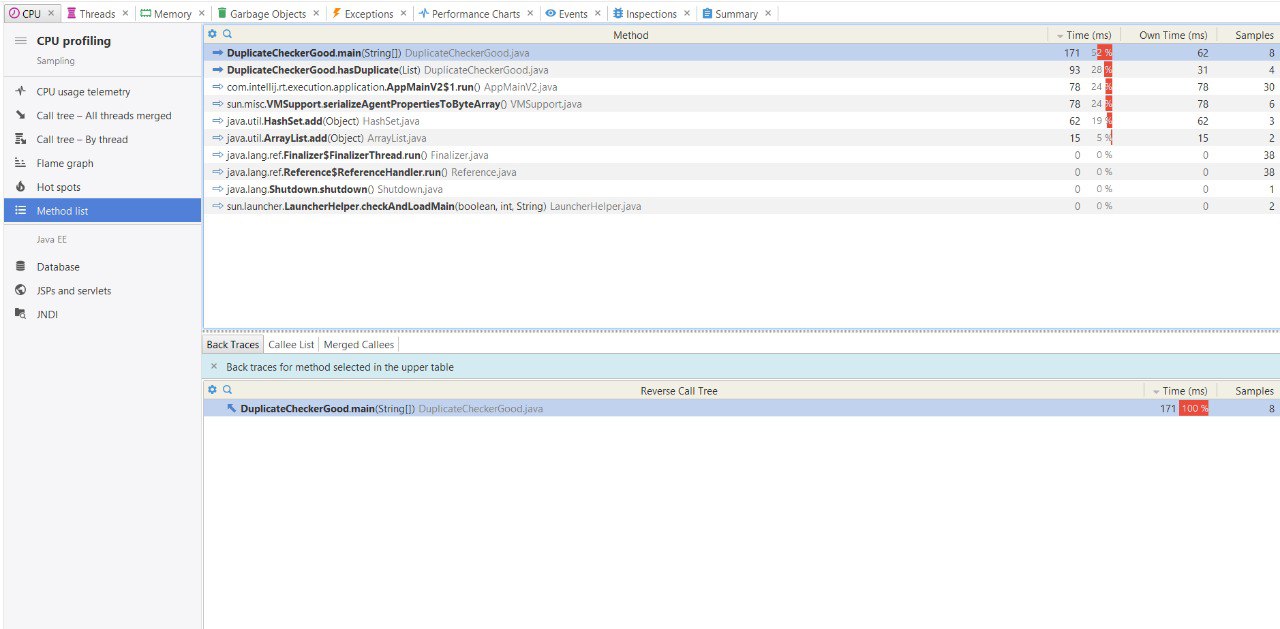
Task: Close the Threads tab
Action: coord(125,14)
